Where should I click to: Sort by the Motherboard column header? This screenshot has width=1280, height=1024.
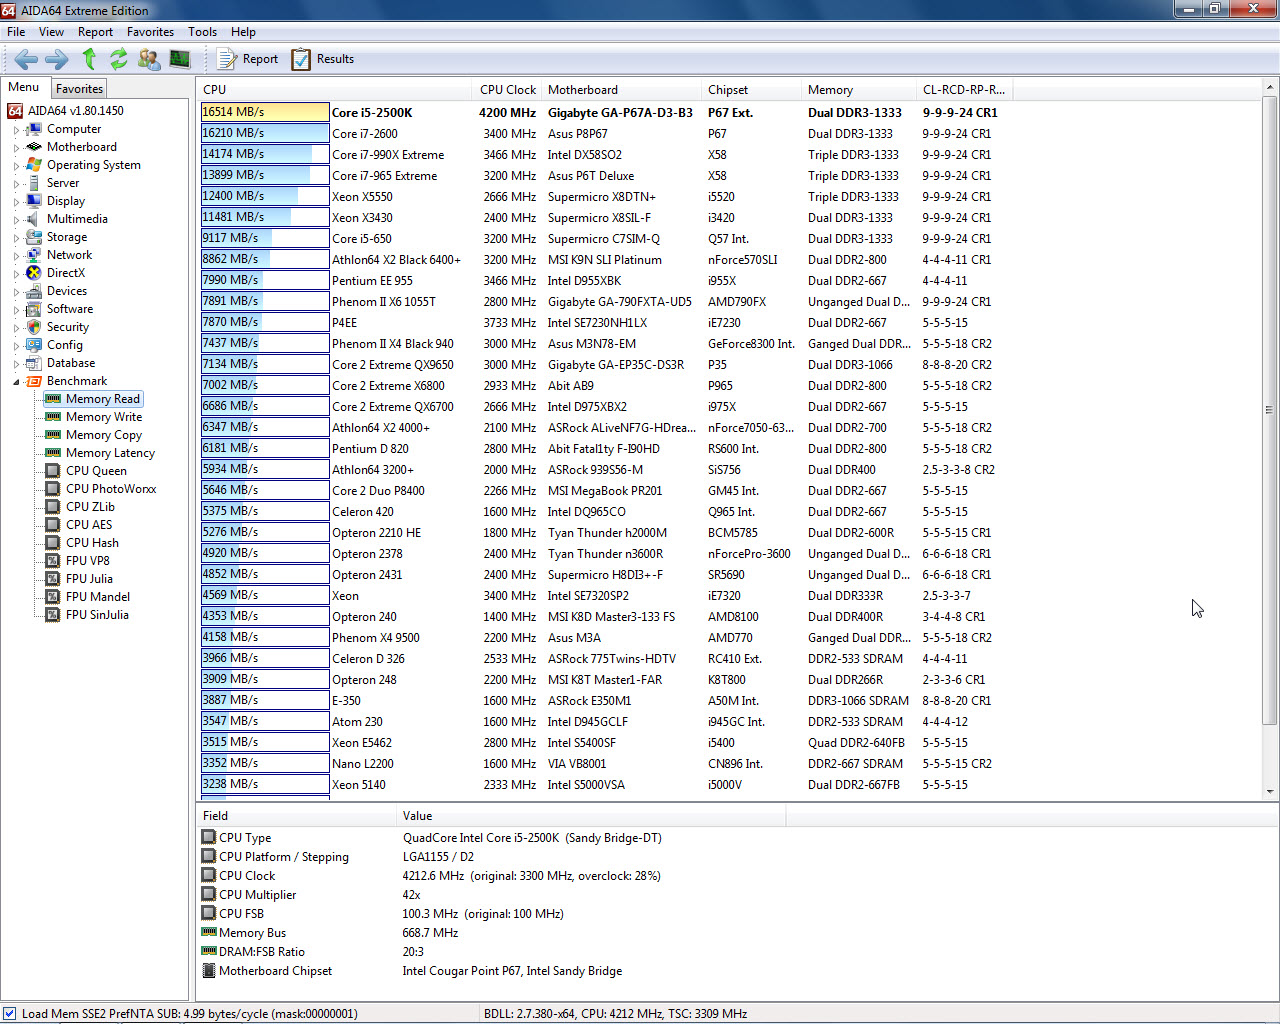[621, 90]
